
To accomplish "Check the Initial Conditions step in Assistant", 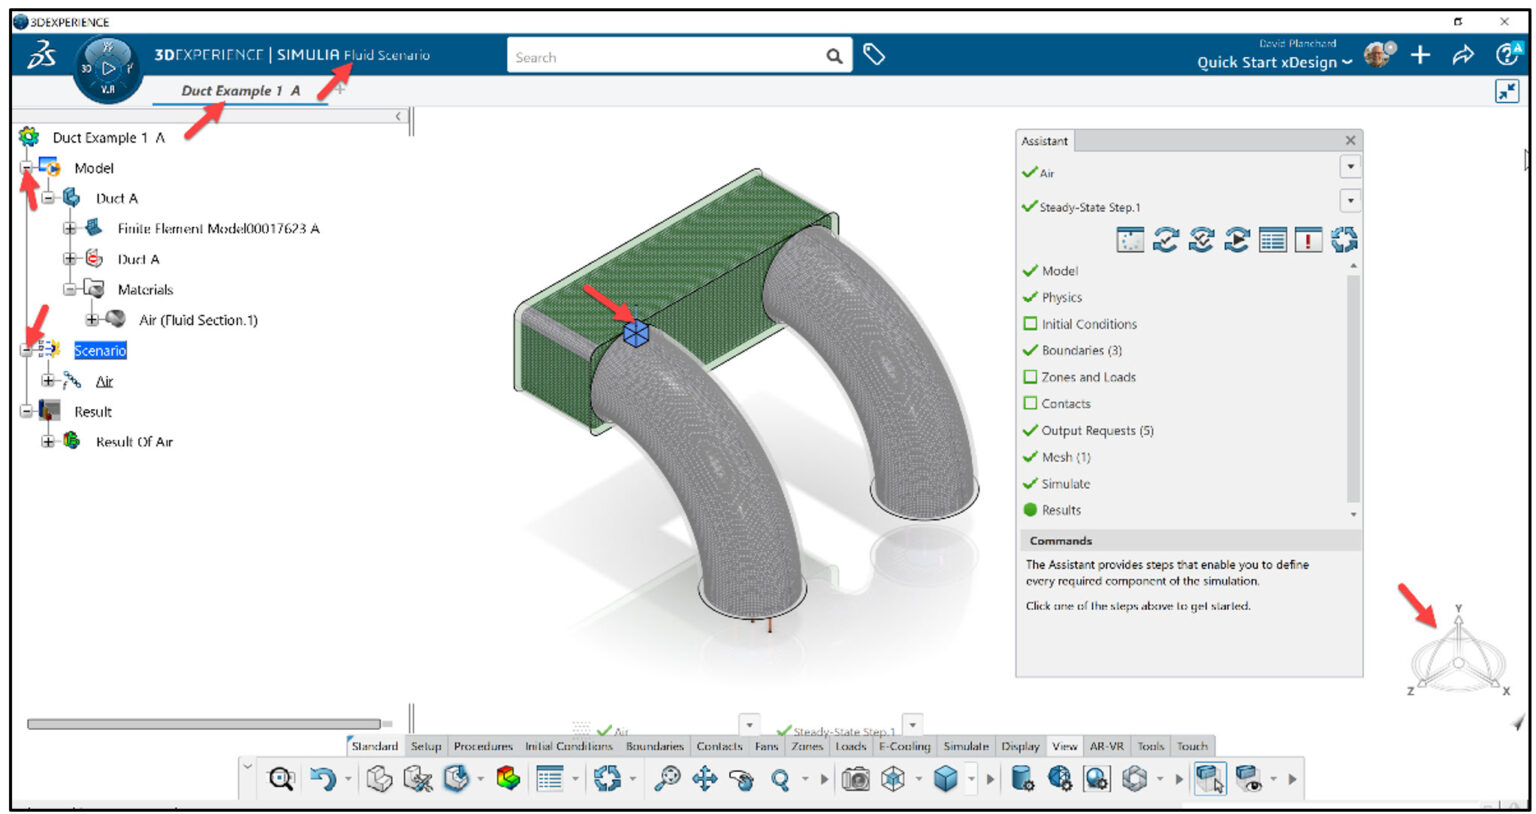I will pyautogui.click(x=1031, y=323).
